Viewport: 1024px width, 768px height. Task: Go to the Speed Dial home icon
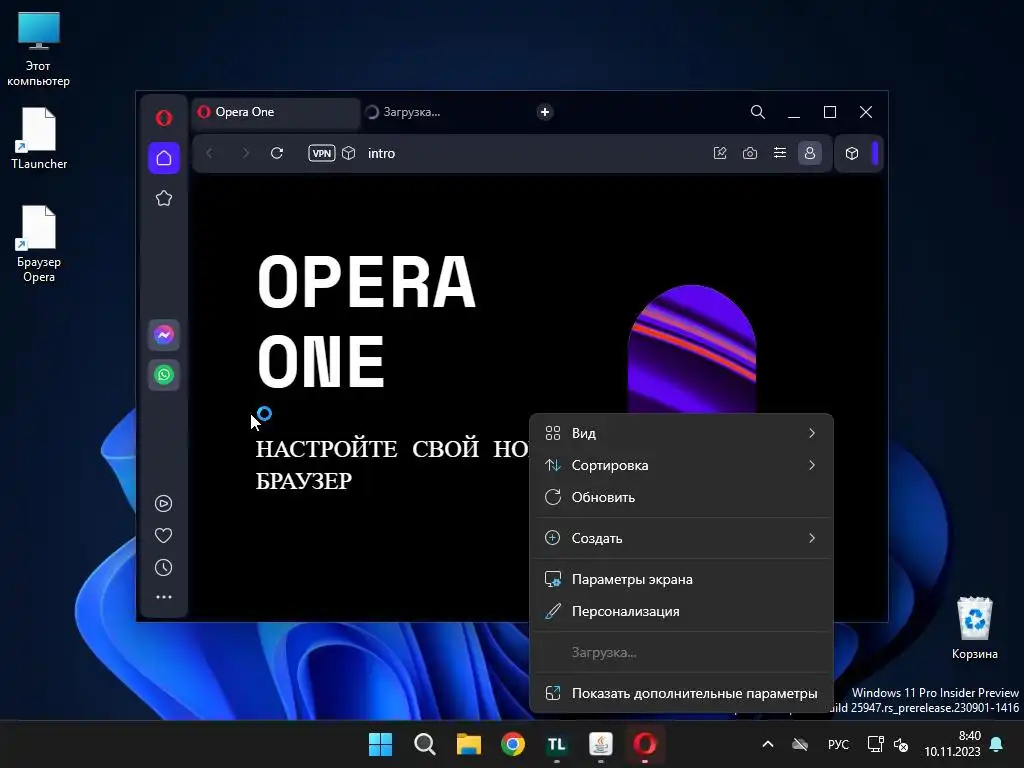pos(164,158)
